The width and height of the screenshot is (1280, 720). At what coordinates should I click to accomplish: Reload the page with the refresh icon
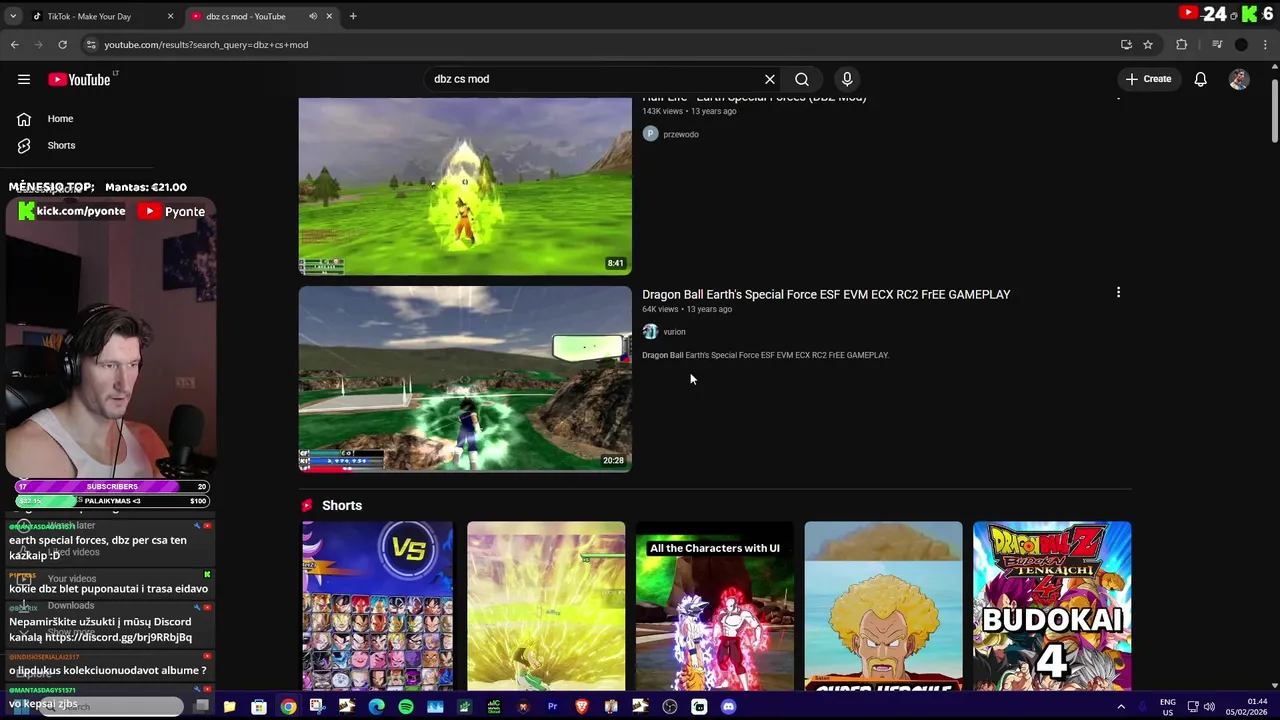(x=62, y=44)
